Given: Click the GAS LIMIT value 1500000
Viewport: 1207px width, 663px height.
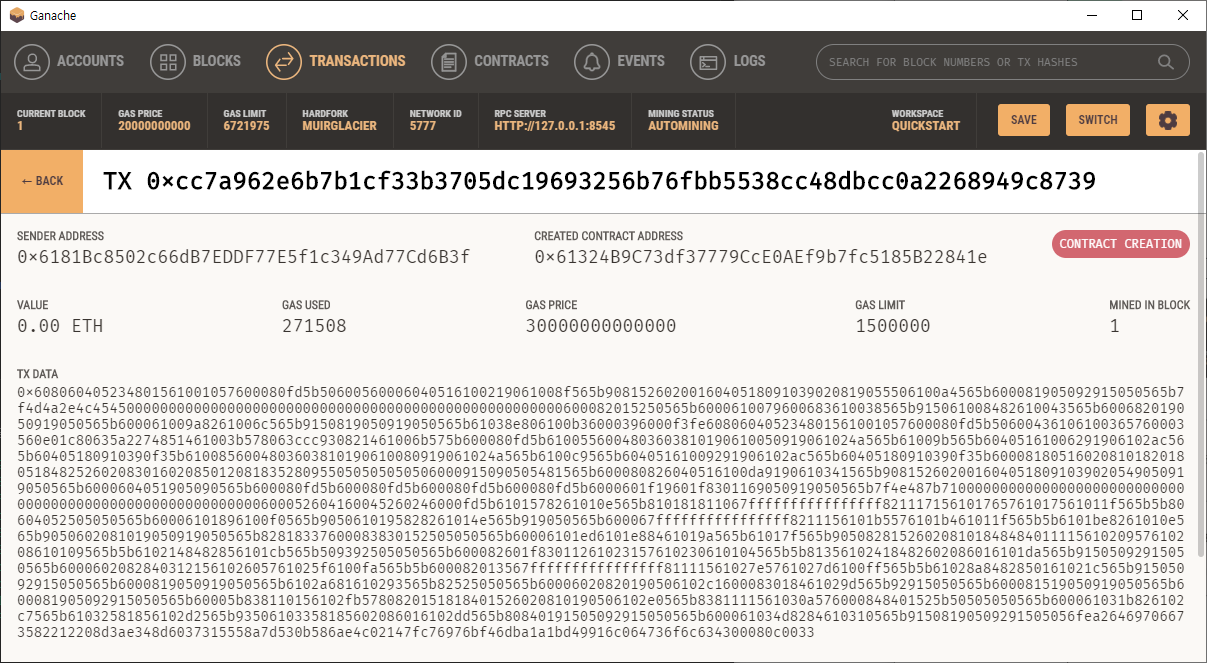Looking at the screenshot, I should coord(893,326).
